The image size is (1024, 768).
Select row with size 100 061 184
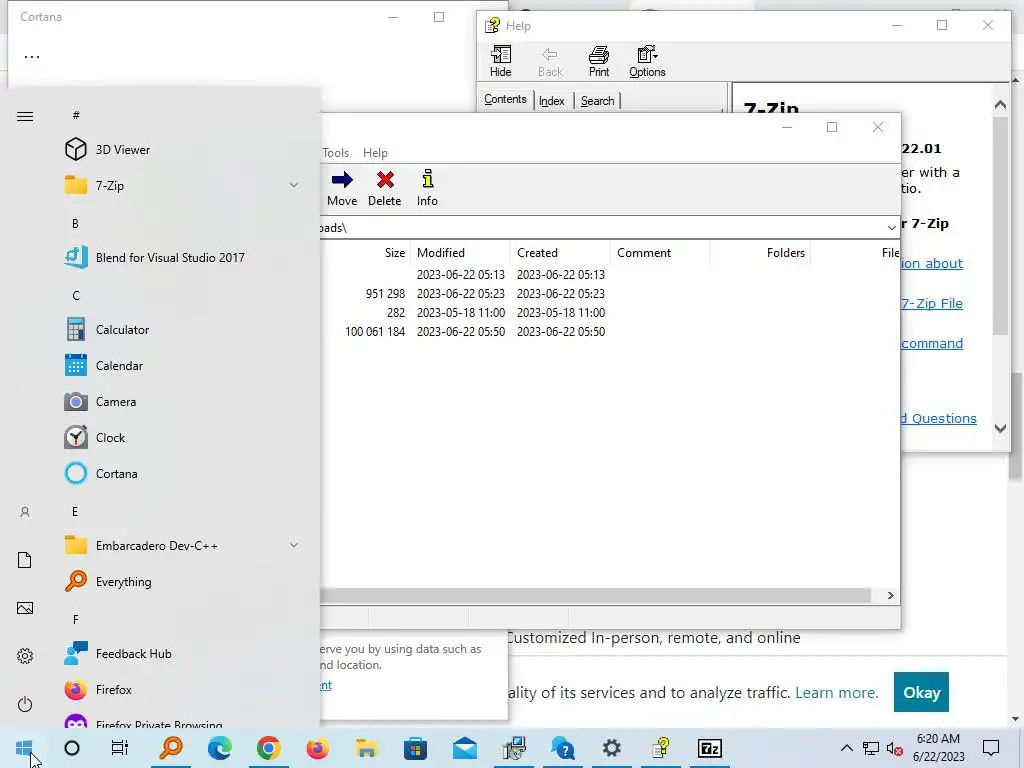[x=610, y=332]
